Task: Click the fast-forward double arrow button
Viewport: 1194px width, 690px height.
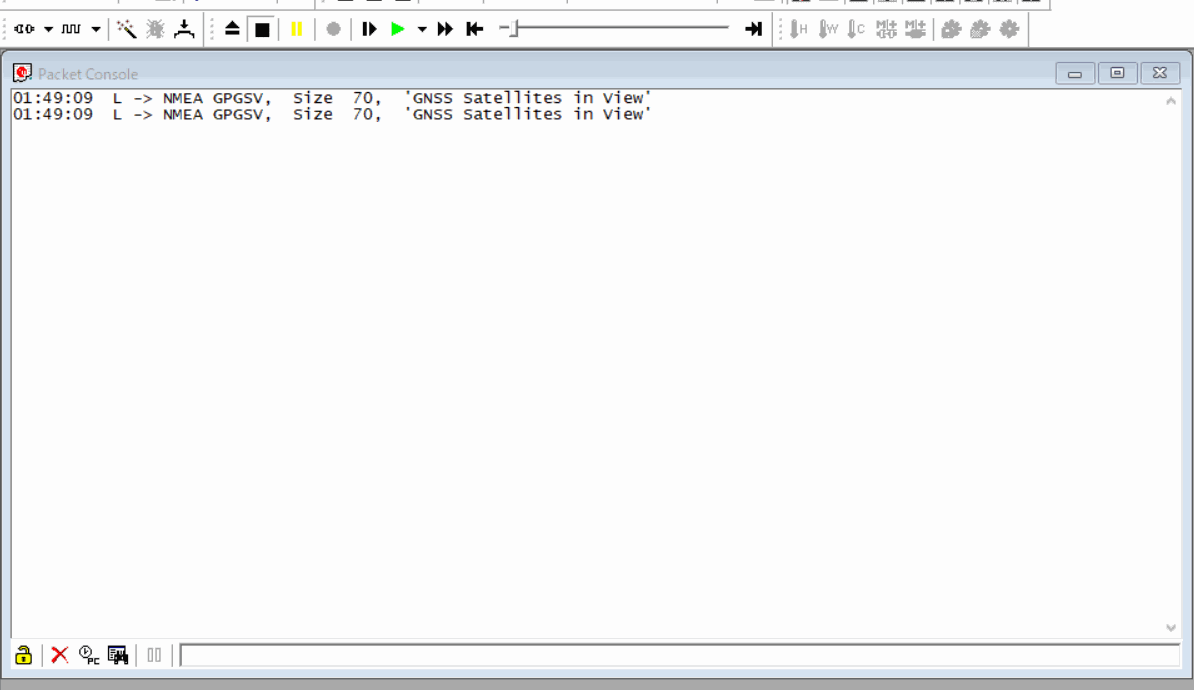Action: tap(446, 29)
